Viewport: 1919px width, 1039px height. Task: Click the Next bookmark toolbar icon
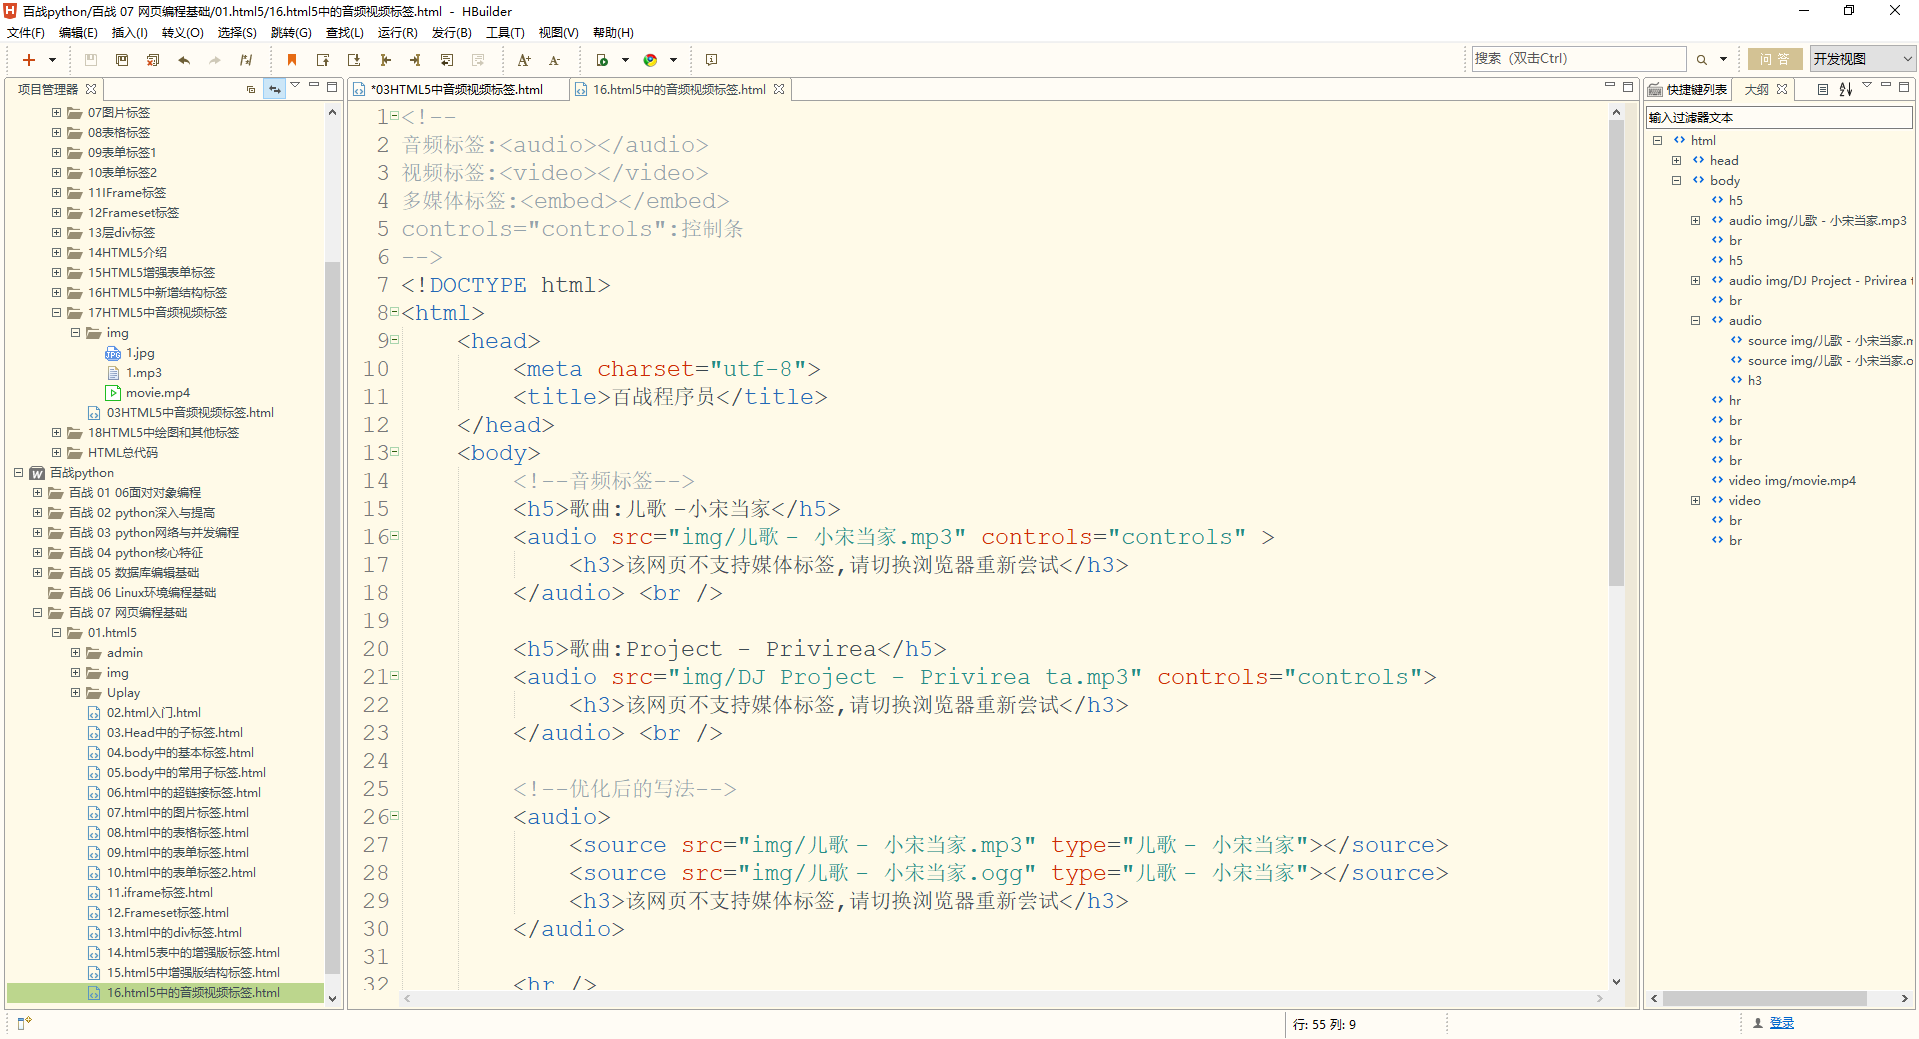pyautogui.click(x=354, y=60)
